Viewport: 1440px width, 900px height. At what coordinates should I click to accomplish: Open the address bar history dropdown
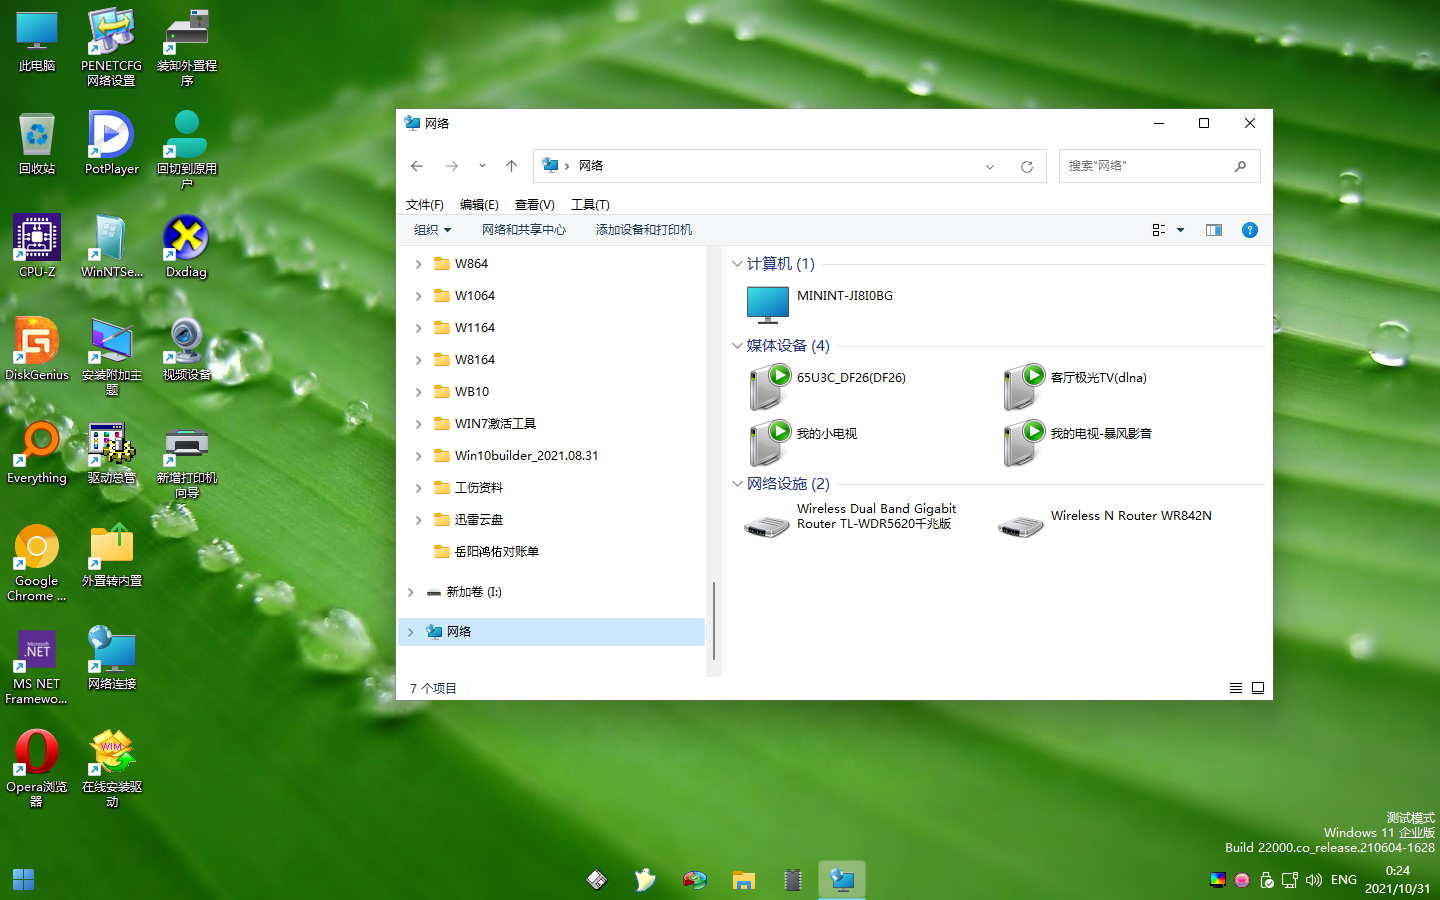(x=990, y=167)
